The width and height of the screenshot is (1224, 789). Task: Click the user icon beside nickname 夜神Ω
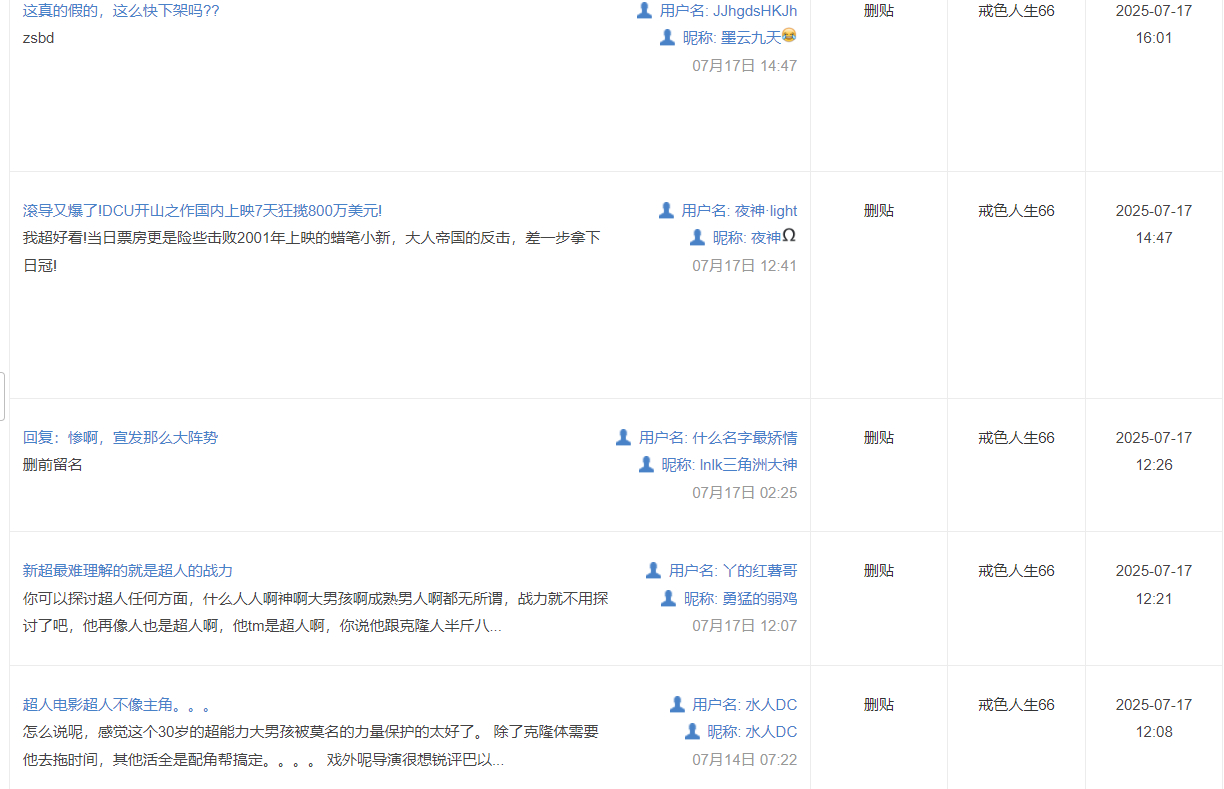[697, 237]
